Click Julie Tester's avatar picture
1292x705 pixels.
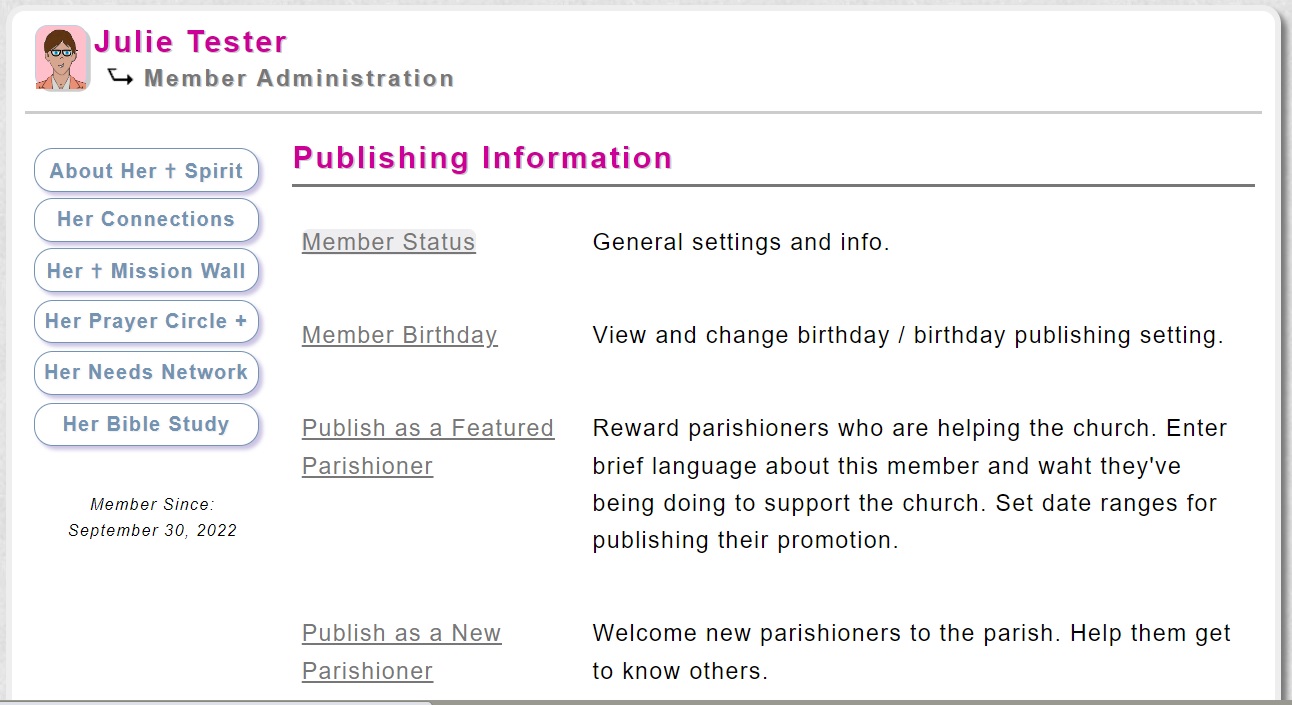[x=63, y=58]
